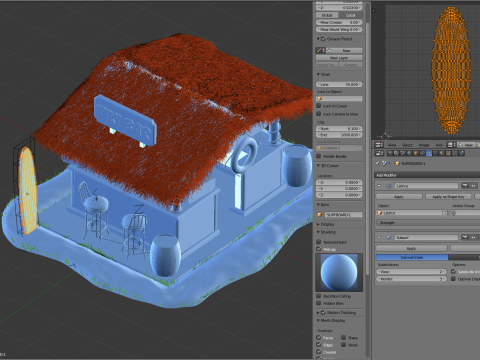
Task: Enable the Textured Solid checkbox
Action: pyautogui.click(x=319, y=242)
